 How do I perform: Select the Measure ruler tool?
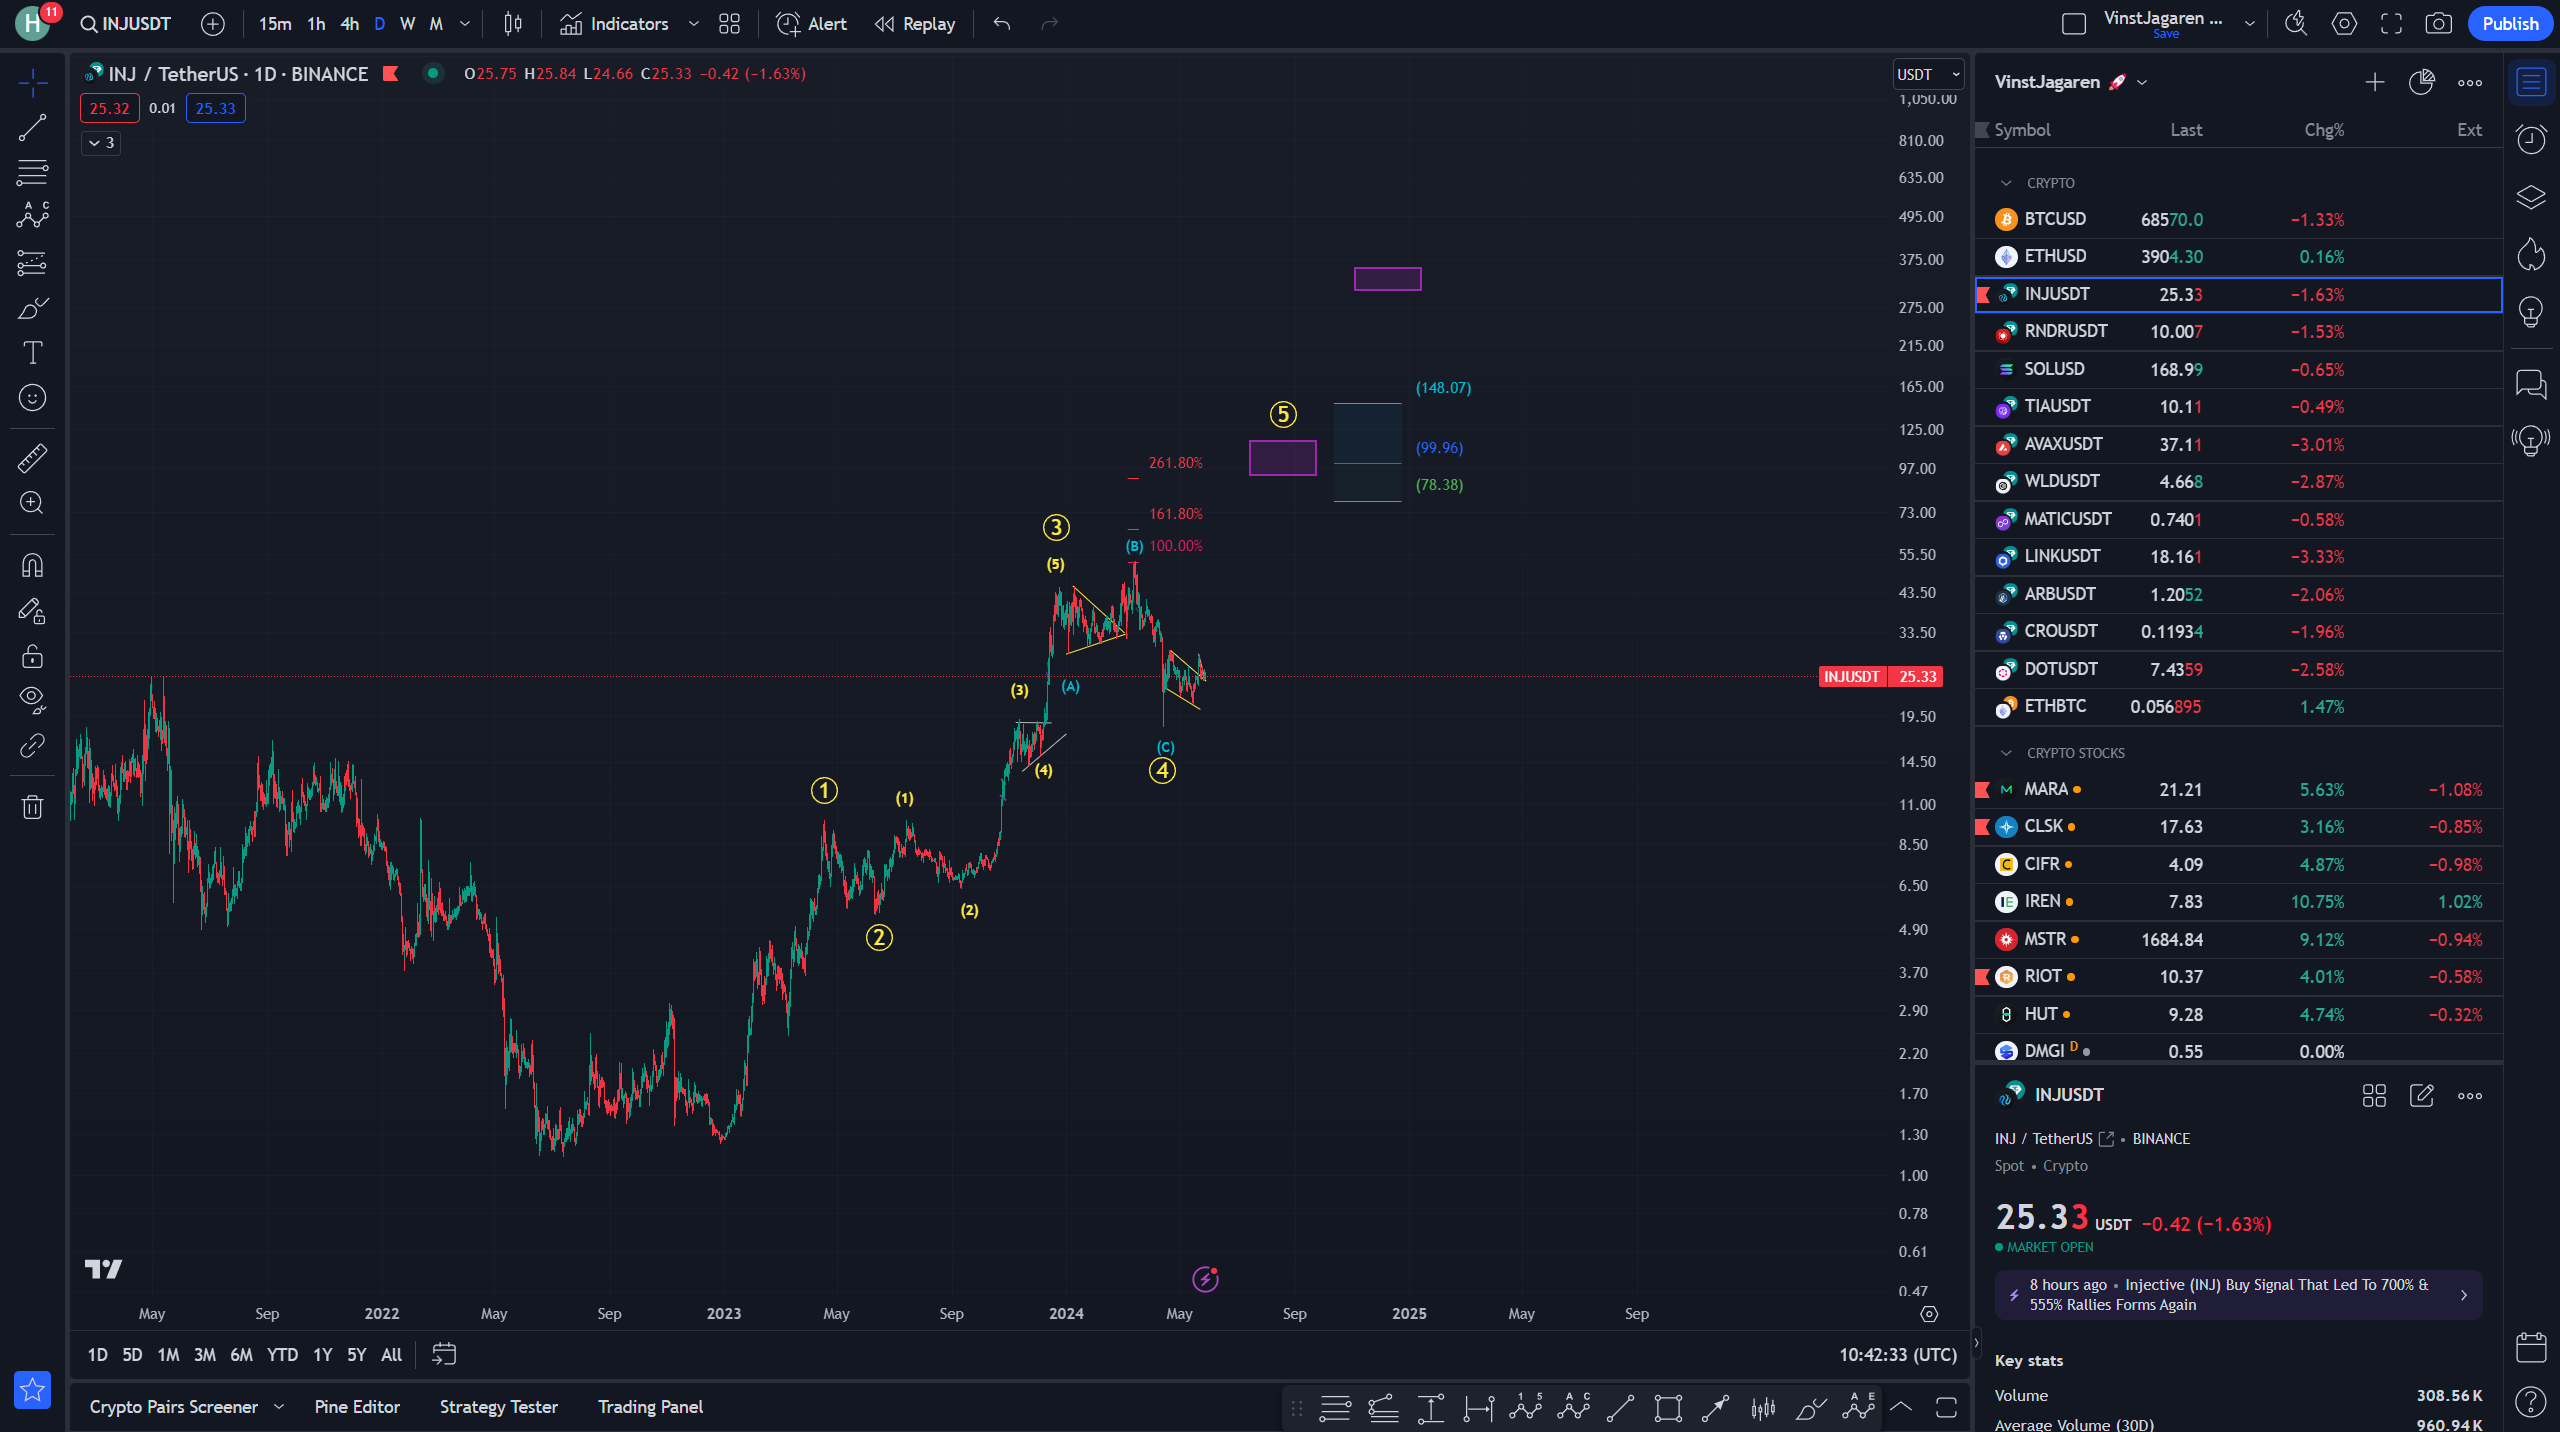point(32,458)
